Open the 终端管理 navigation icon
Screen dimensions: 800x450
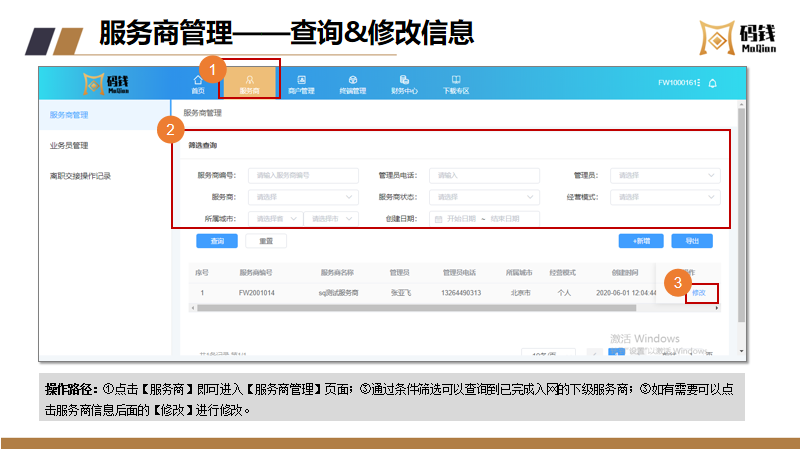pyautogui.click(x=352, y=84)
